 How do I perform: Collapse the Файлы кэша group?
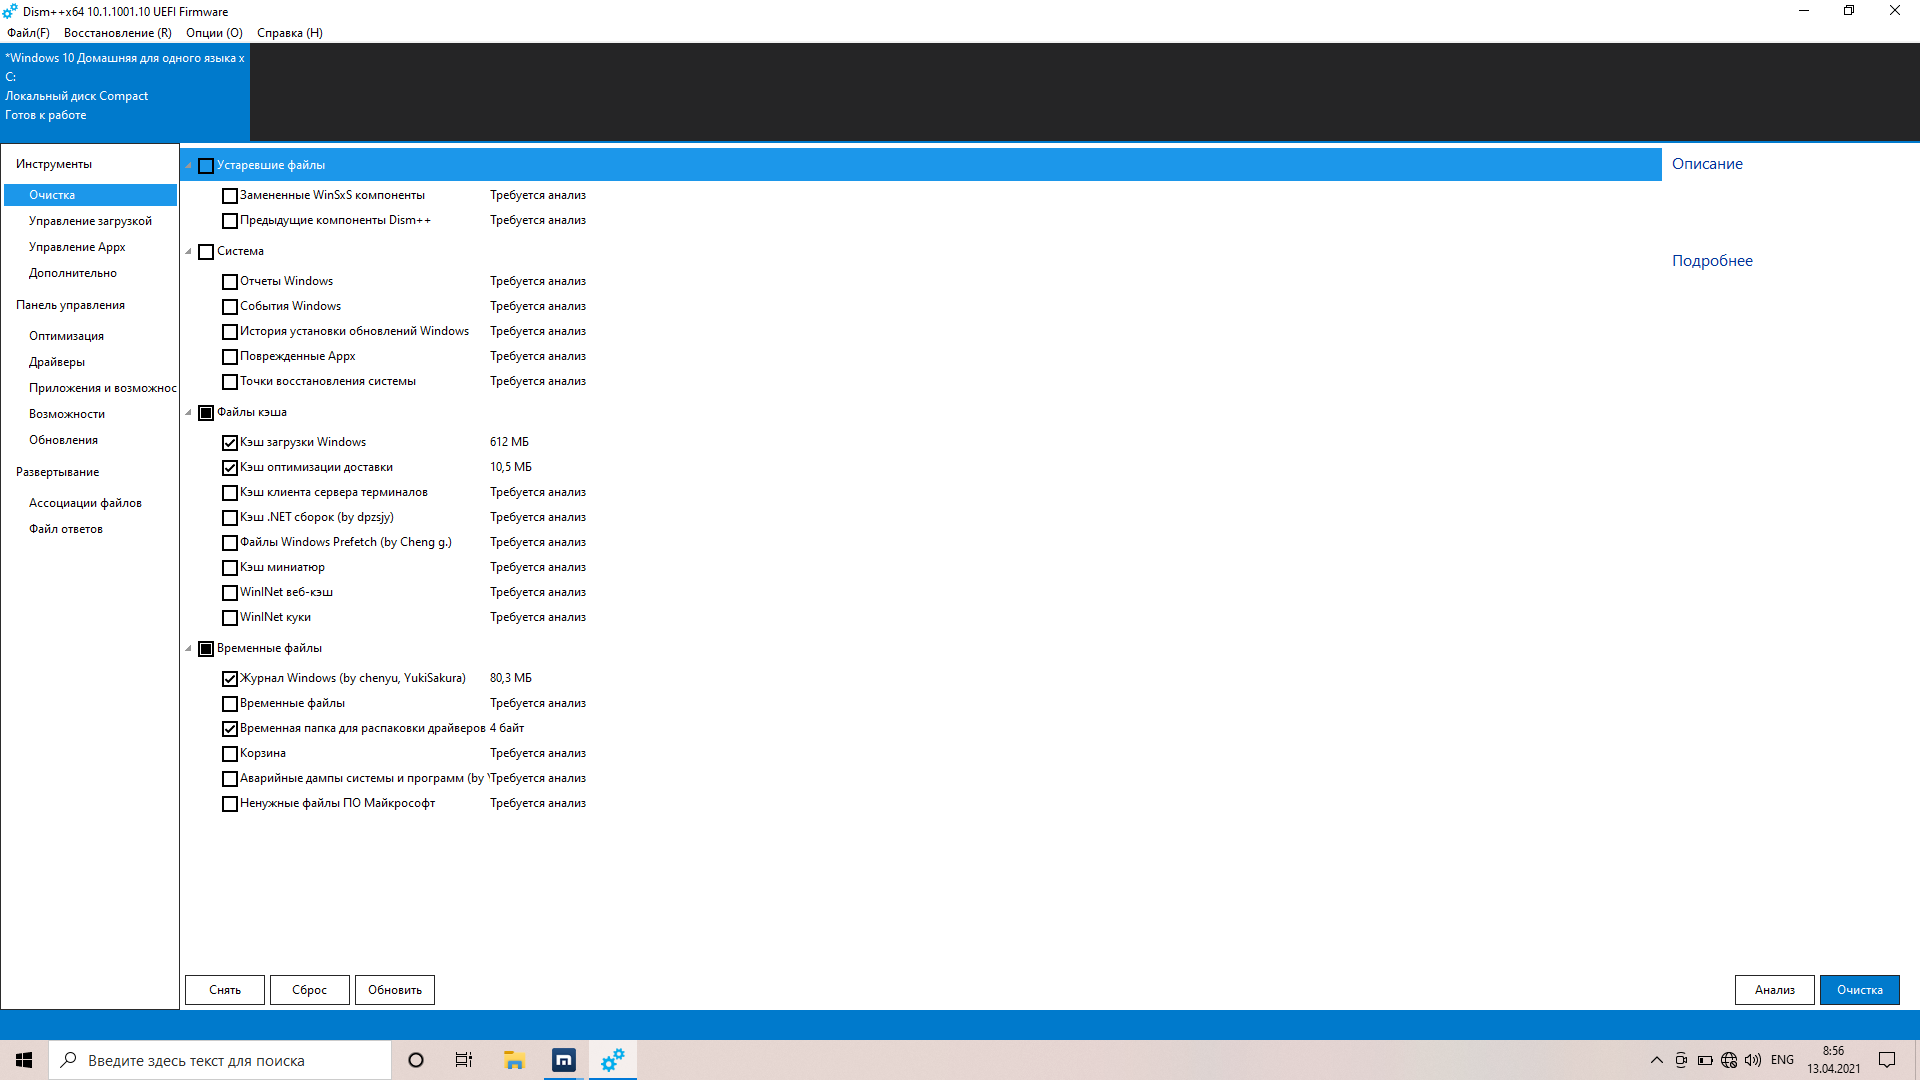coord(188,413)
